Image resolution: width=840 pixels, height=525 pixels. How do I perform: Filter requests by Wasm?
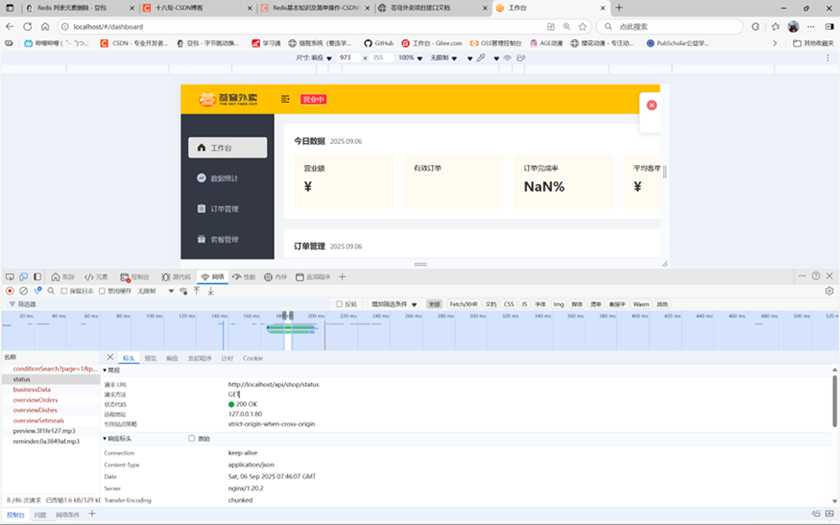pos(641,304)
